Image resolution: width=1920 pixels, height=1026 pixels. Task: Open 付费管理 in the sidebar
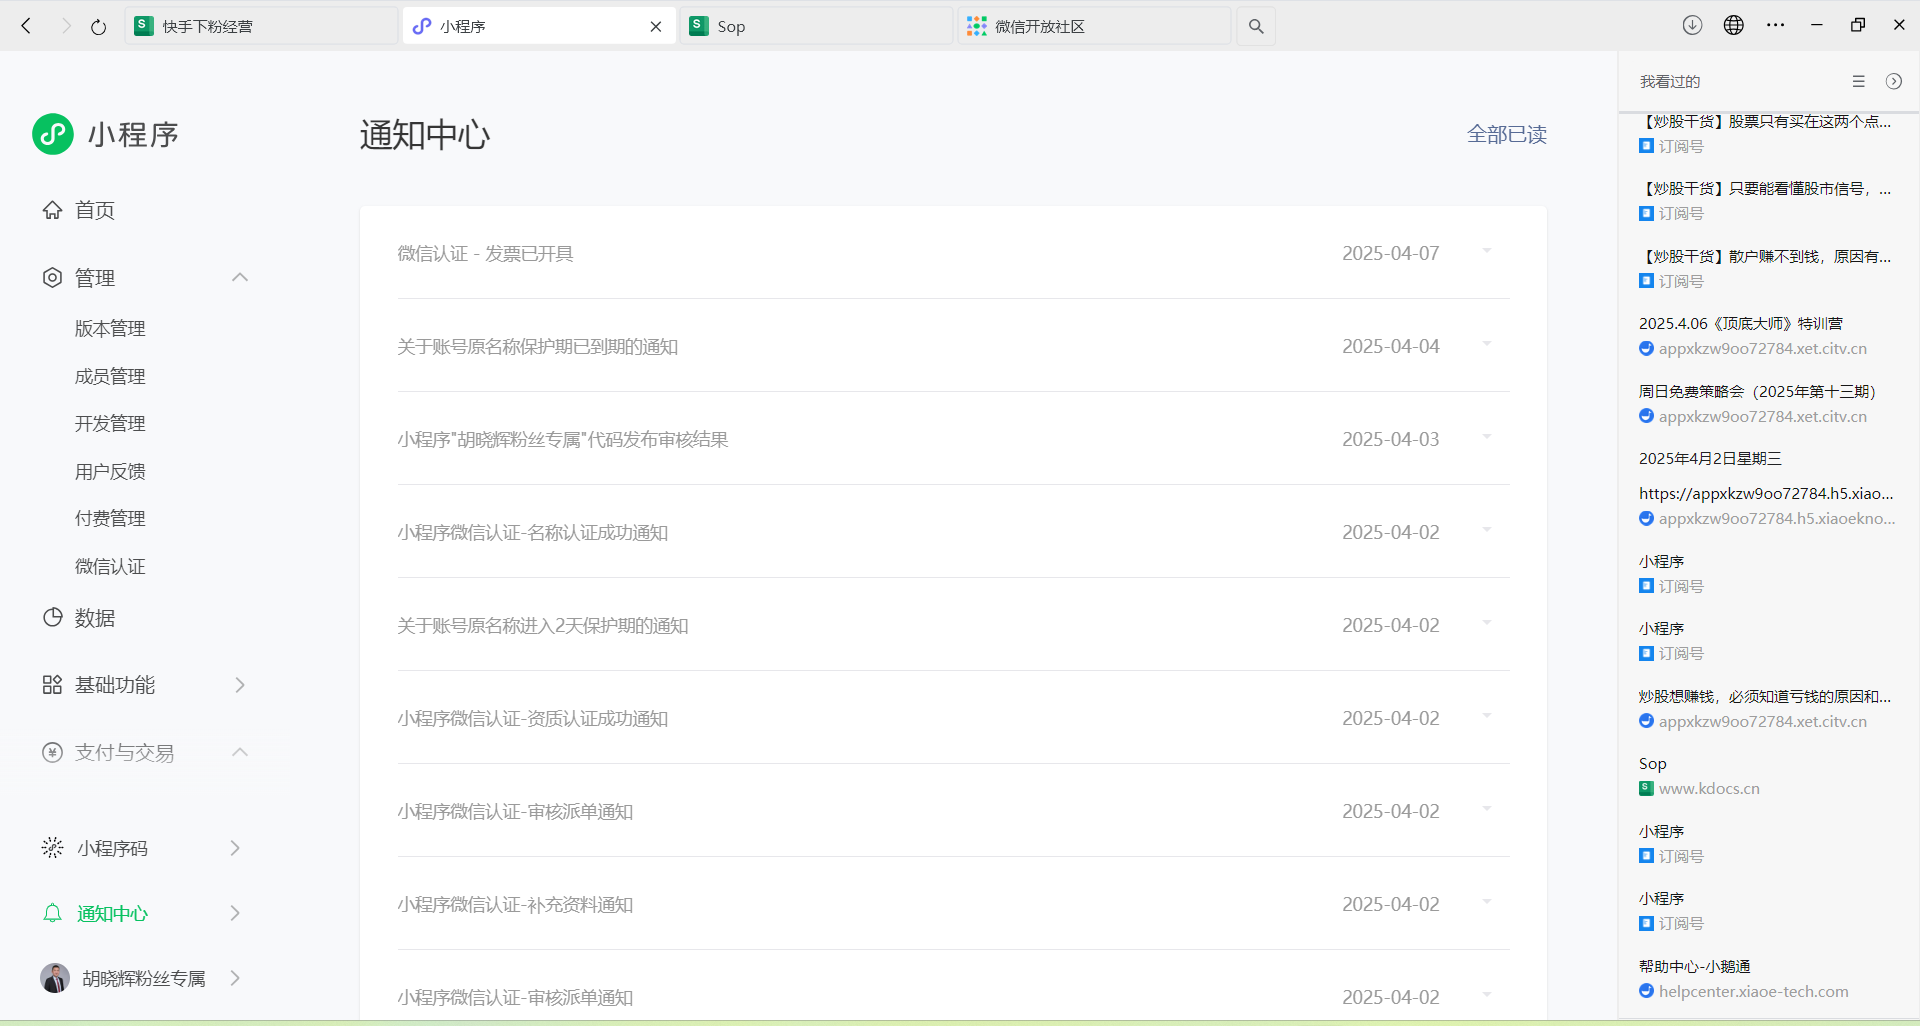[x=110, y=519]
